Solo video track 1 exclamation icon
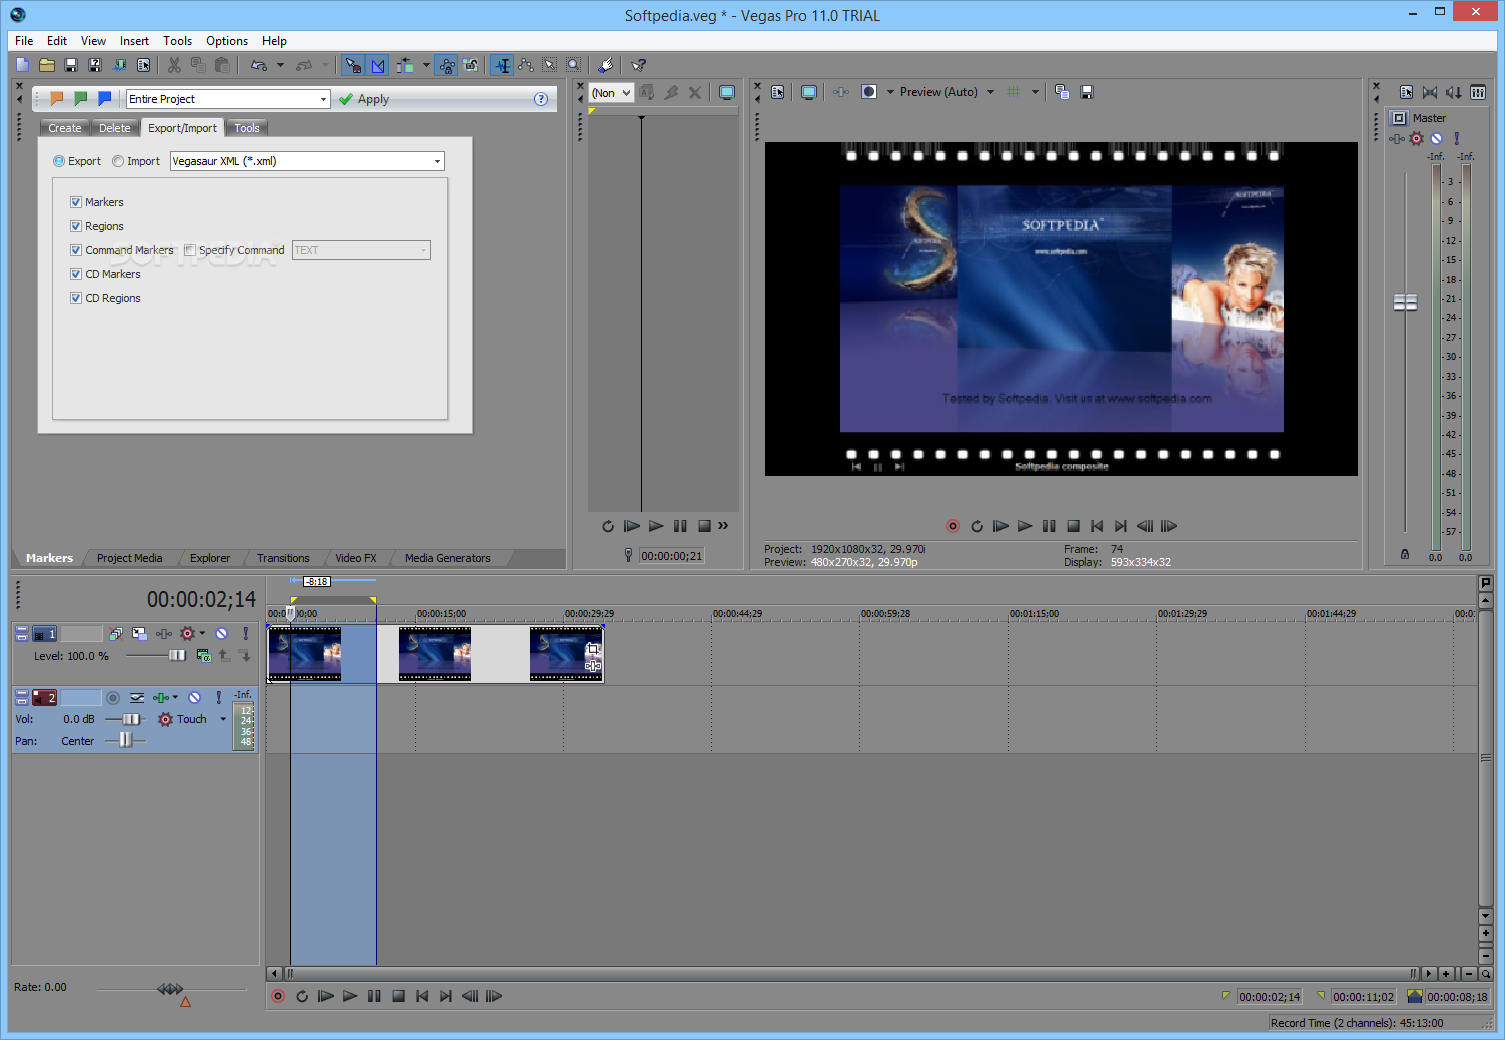 click(245, 634)
